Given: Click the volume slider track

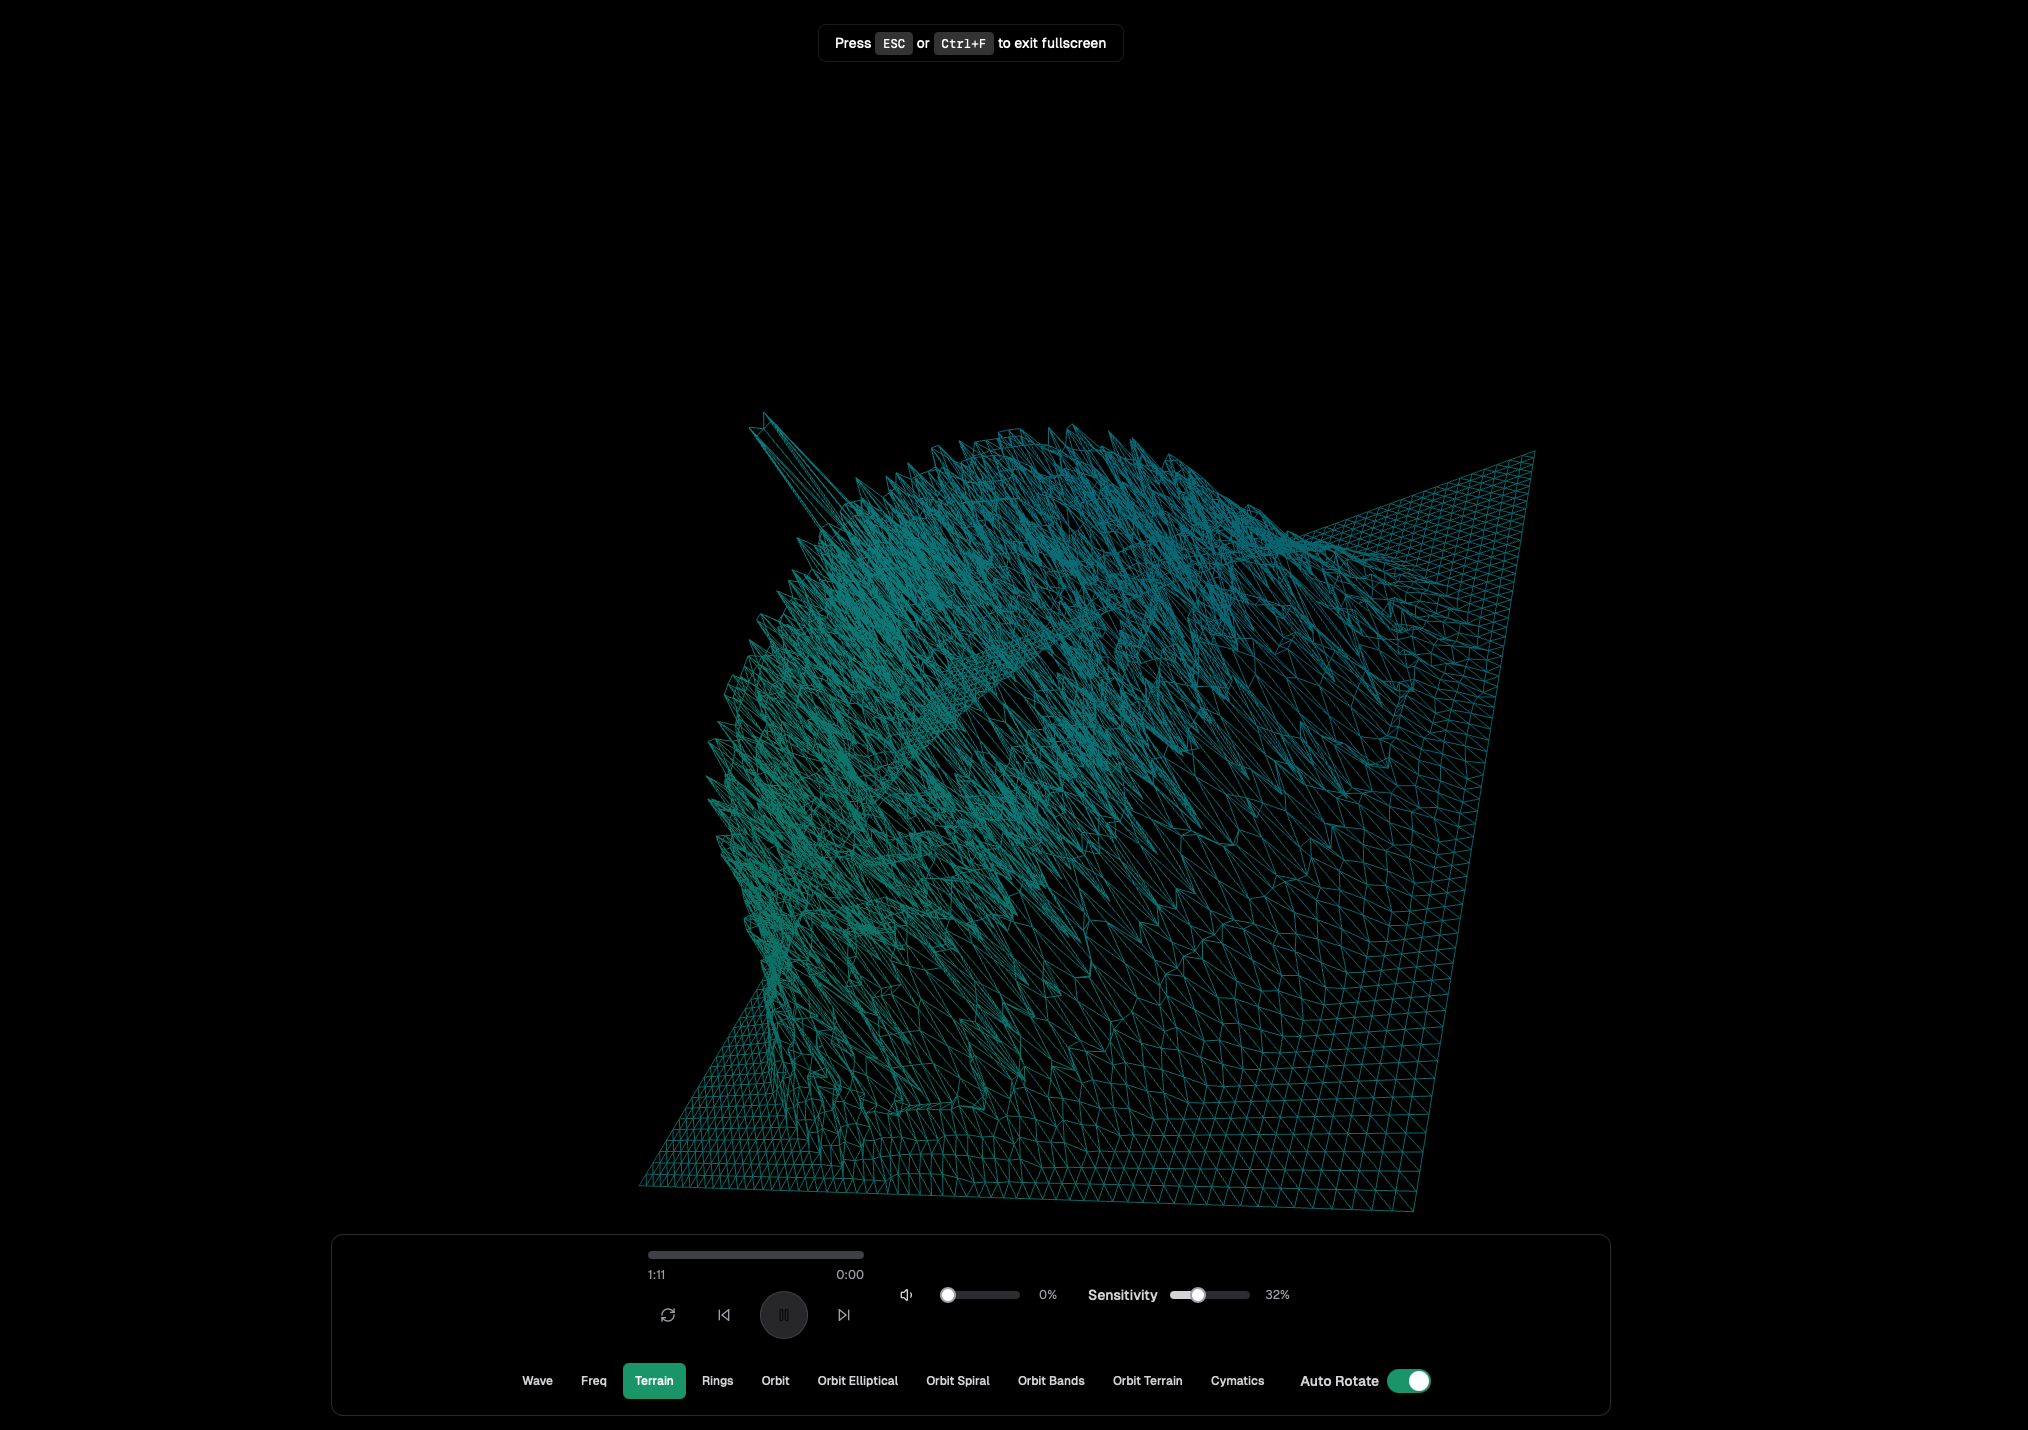Looking at the screenshot, I should coord(985,1295).
